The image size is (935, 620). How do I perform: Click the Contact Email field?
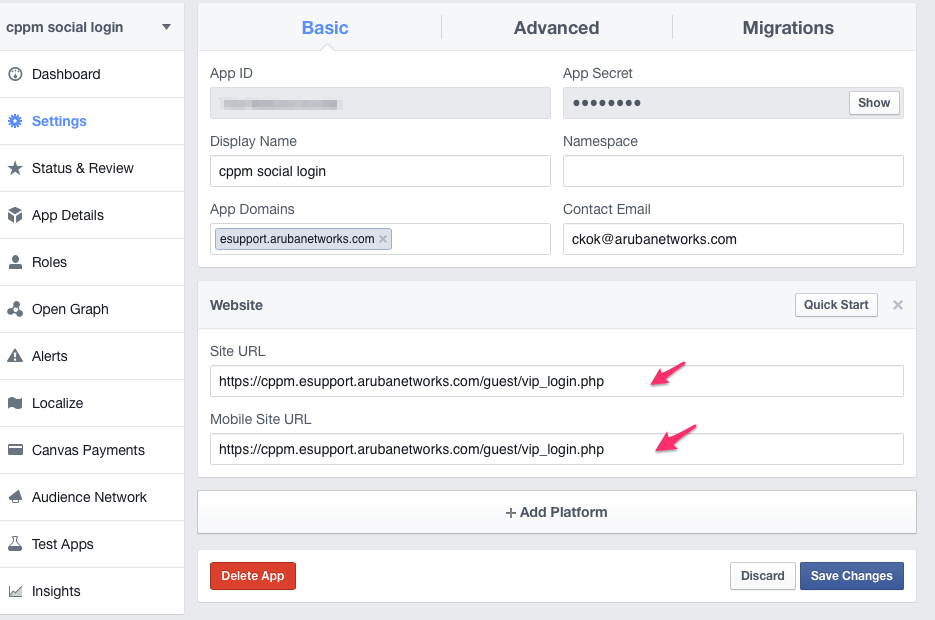tap(733, 239)
